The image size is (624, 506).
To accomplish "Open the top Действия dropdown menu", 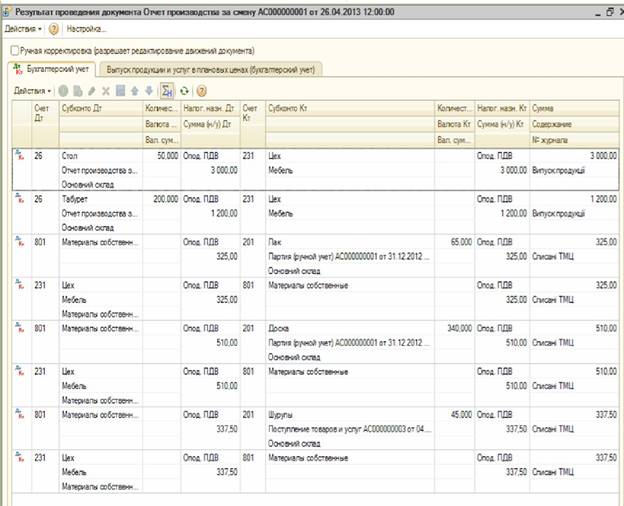I will click(23, 29).
